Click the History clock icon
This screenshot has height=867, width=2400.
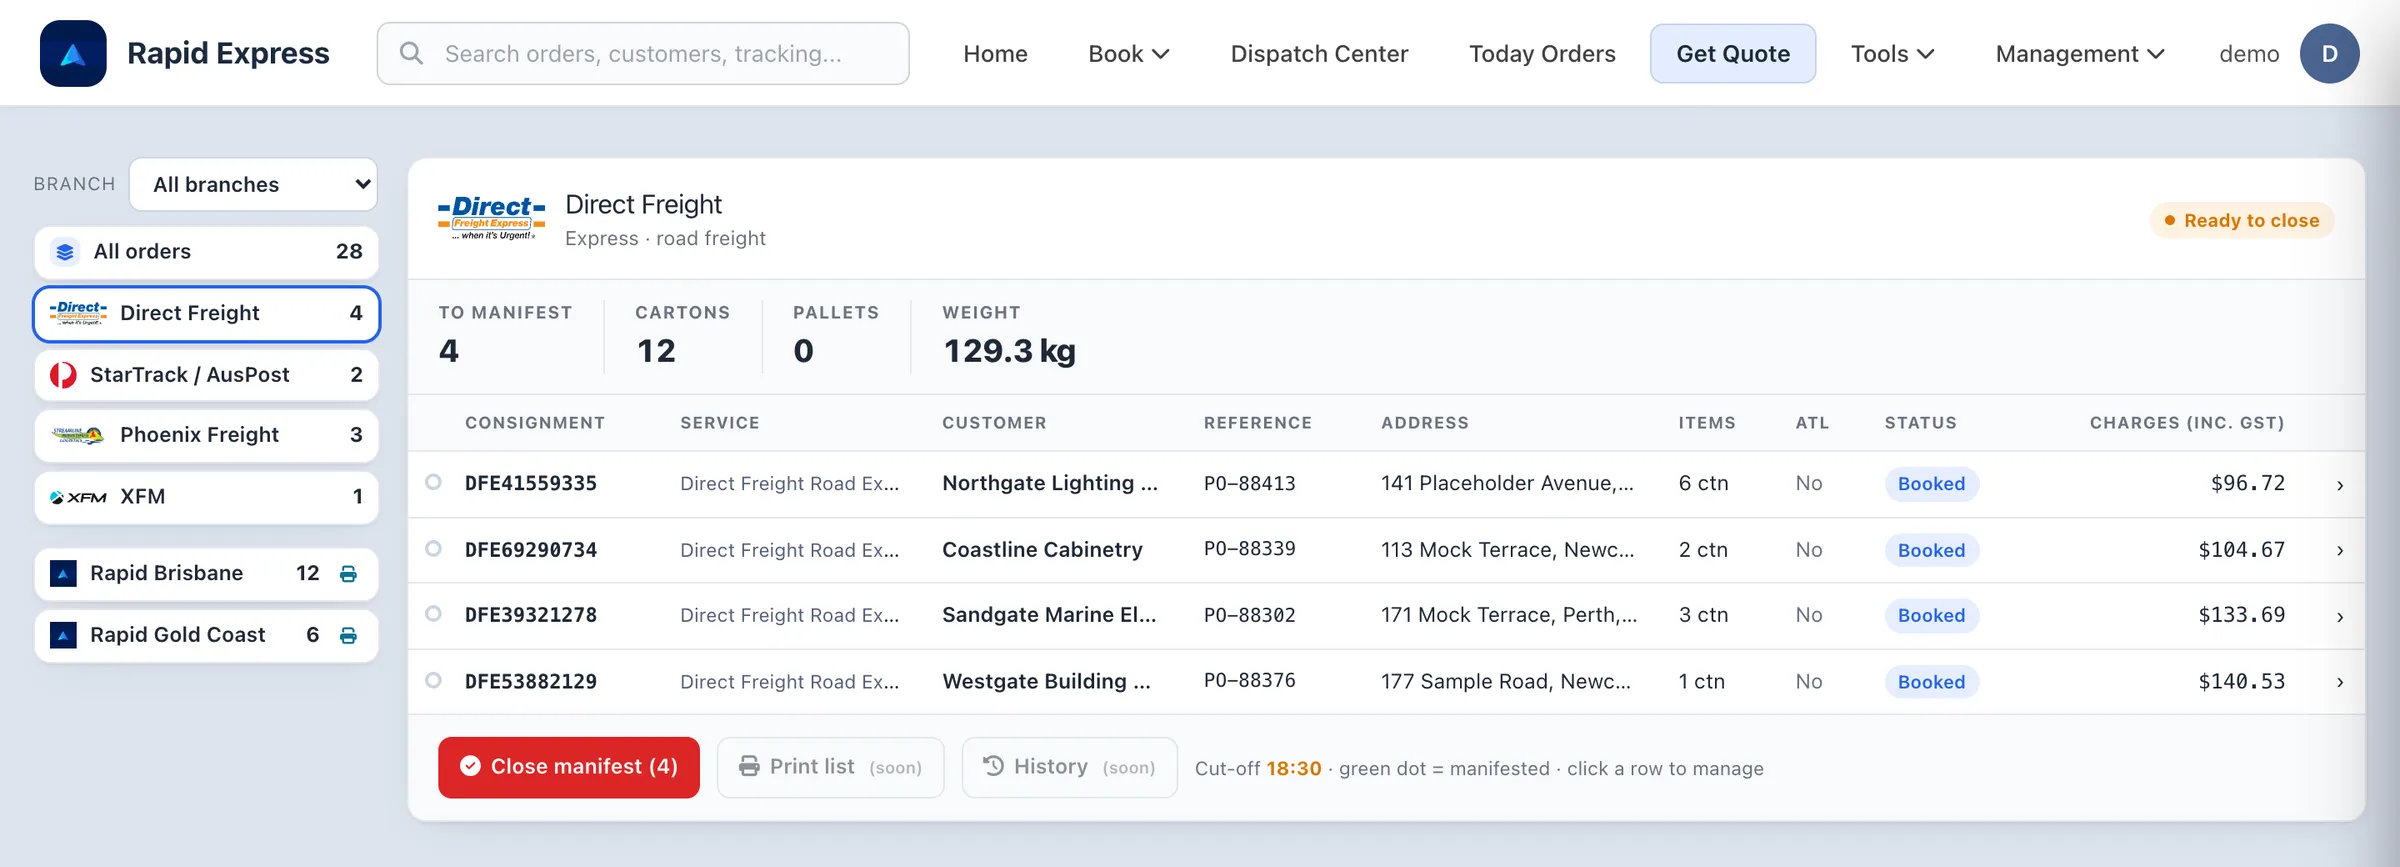click(x=993, y=766)
